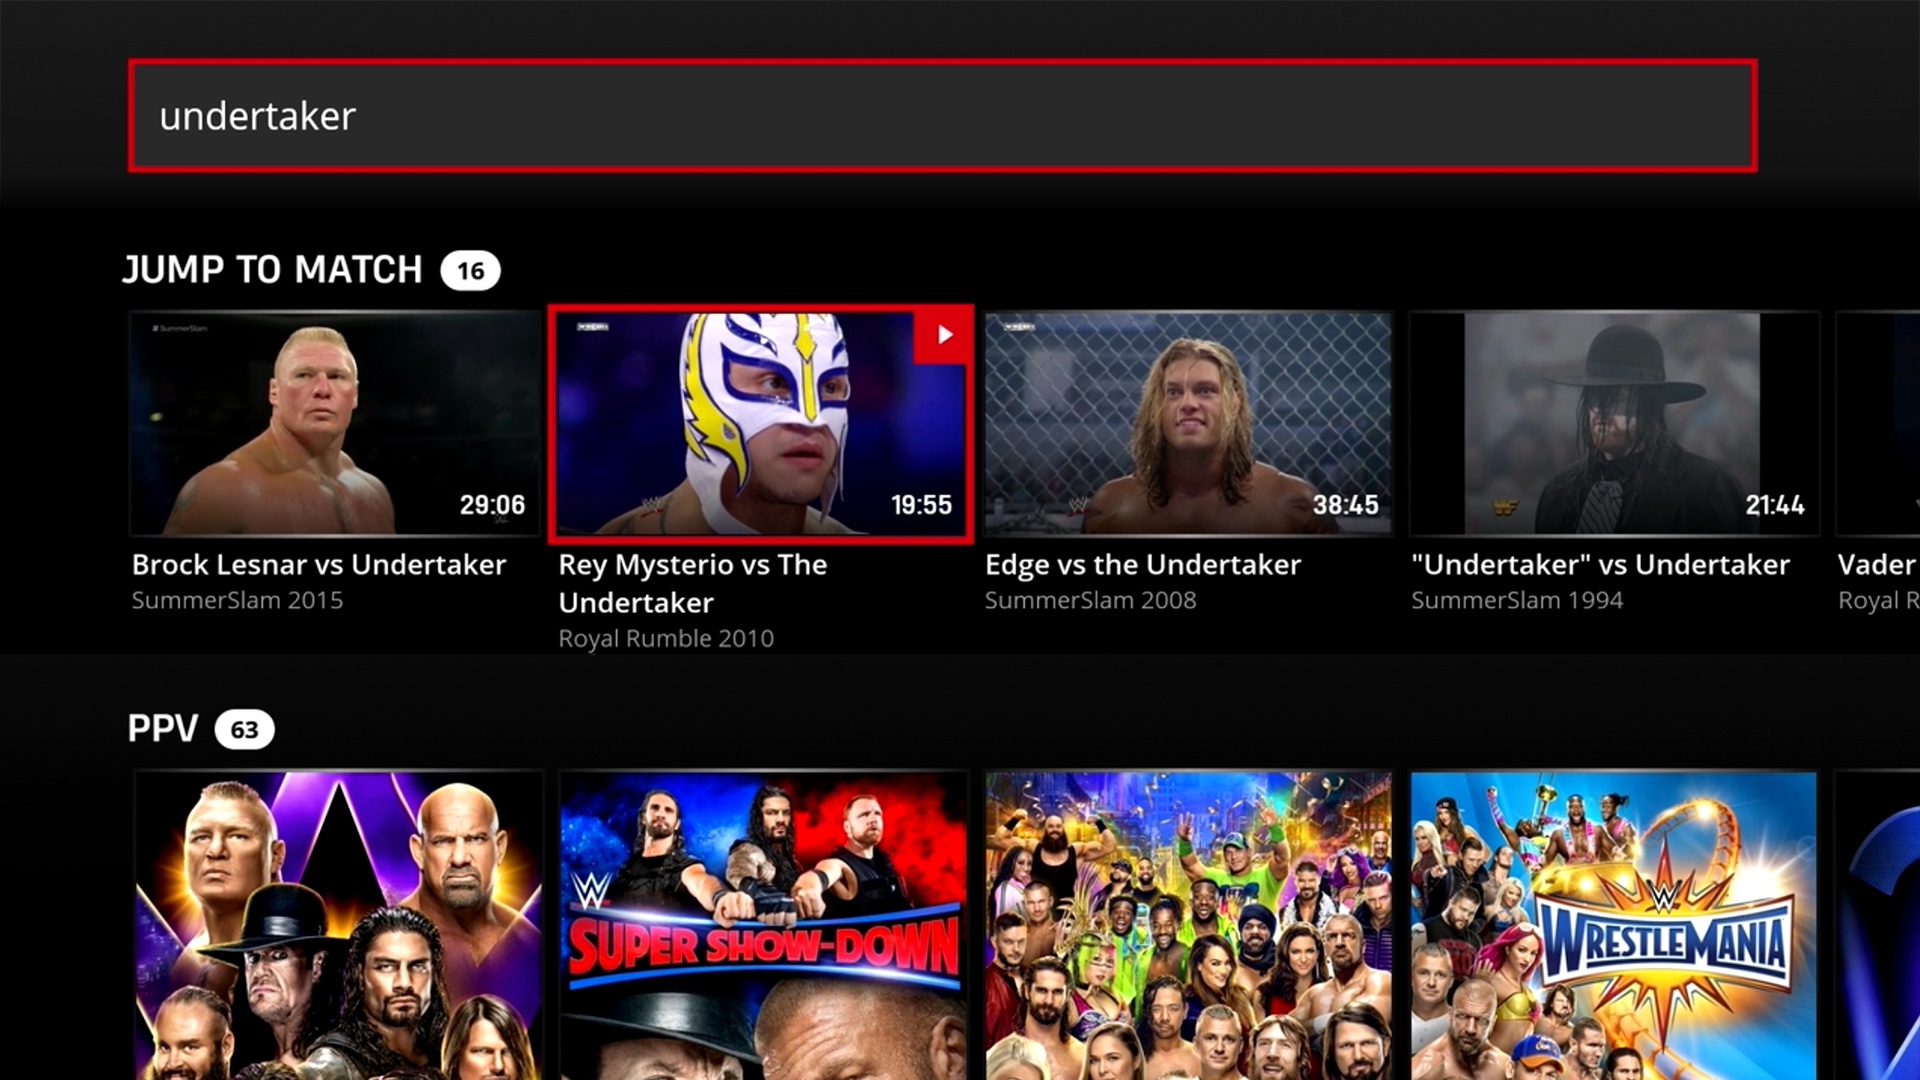Click the PPV count badge showing 63
This screenshot has height=1080, width=1920.
point(243,729)
